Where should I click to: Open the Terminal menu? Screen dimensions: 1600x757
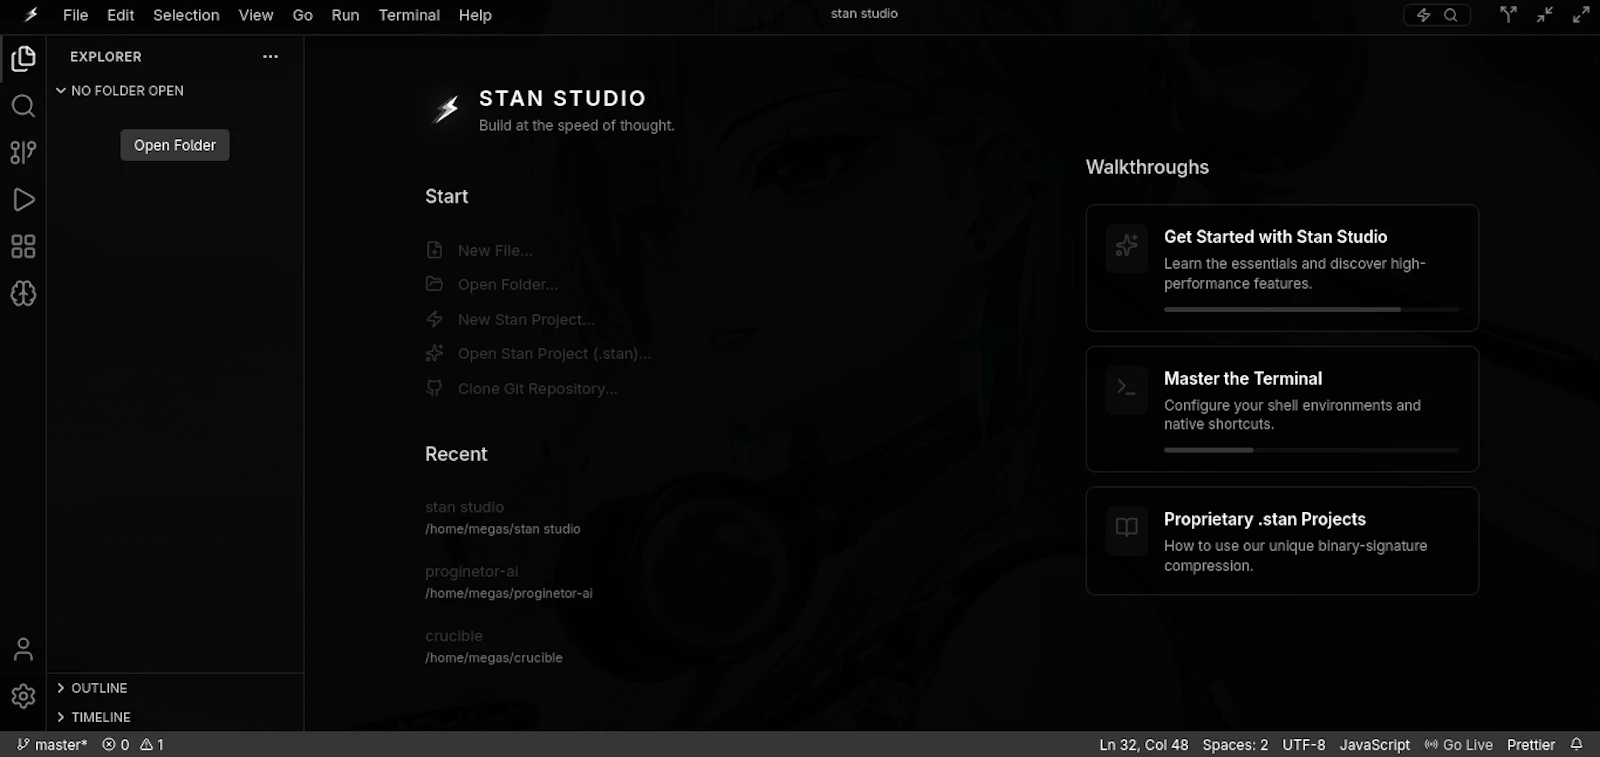[409, 15]
